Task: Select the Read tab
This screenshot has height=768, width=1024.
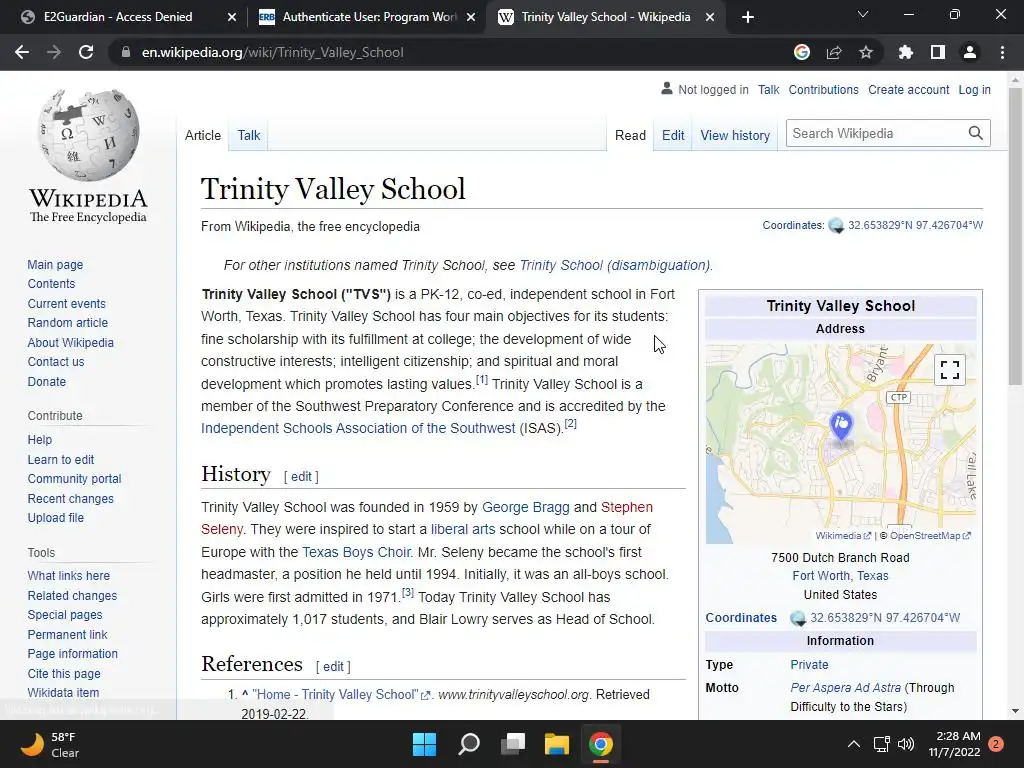Action: (x=630, y=135)
